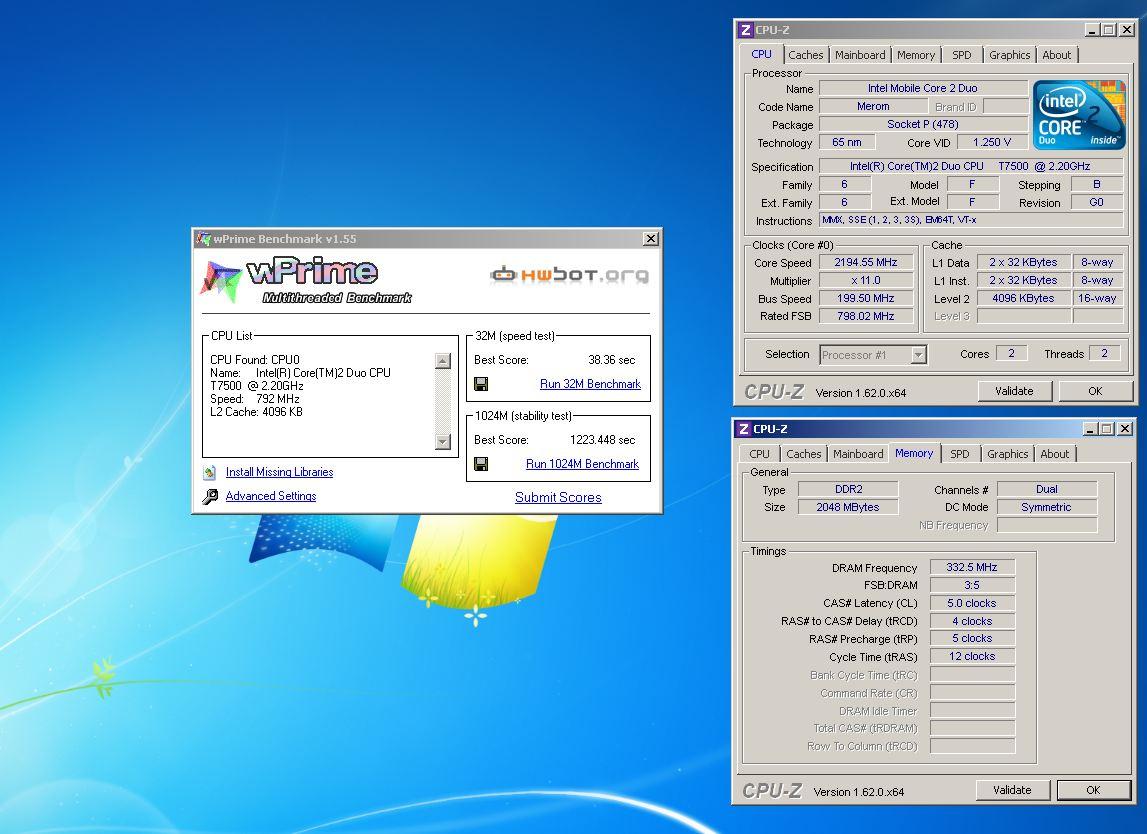Viewport: 1147px width, 834px height.
Task: Click the Cycle Time 12 clocks value
Action: (972, 656)
